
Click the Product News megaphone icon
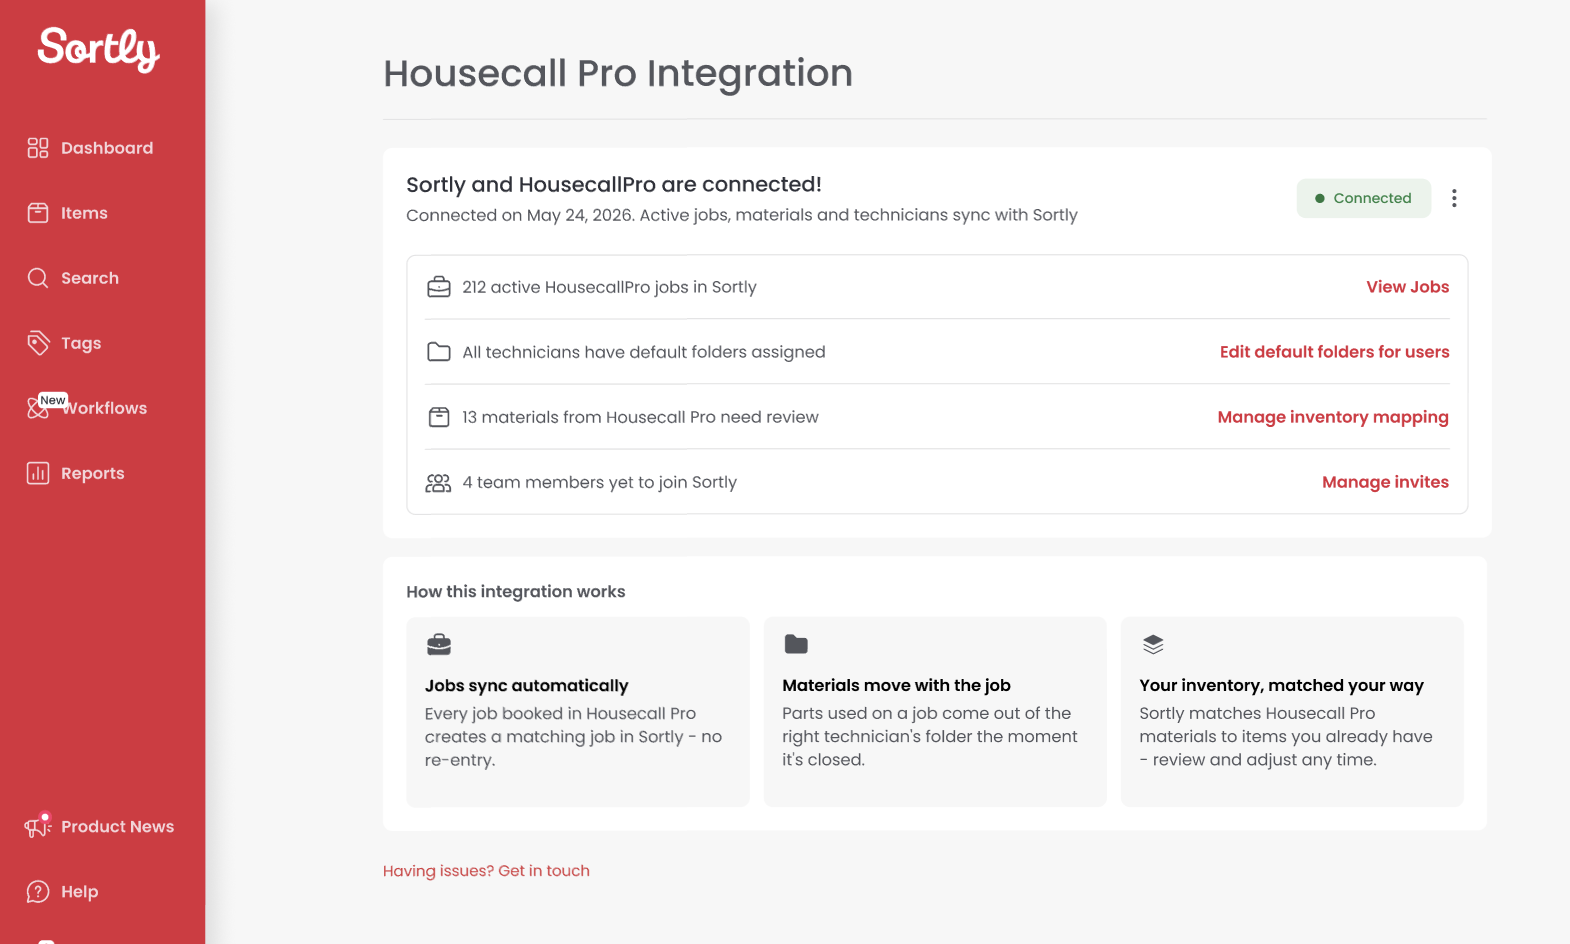38,826
